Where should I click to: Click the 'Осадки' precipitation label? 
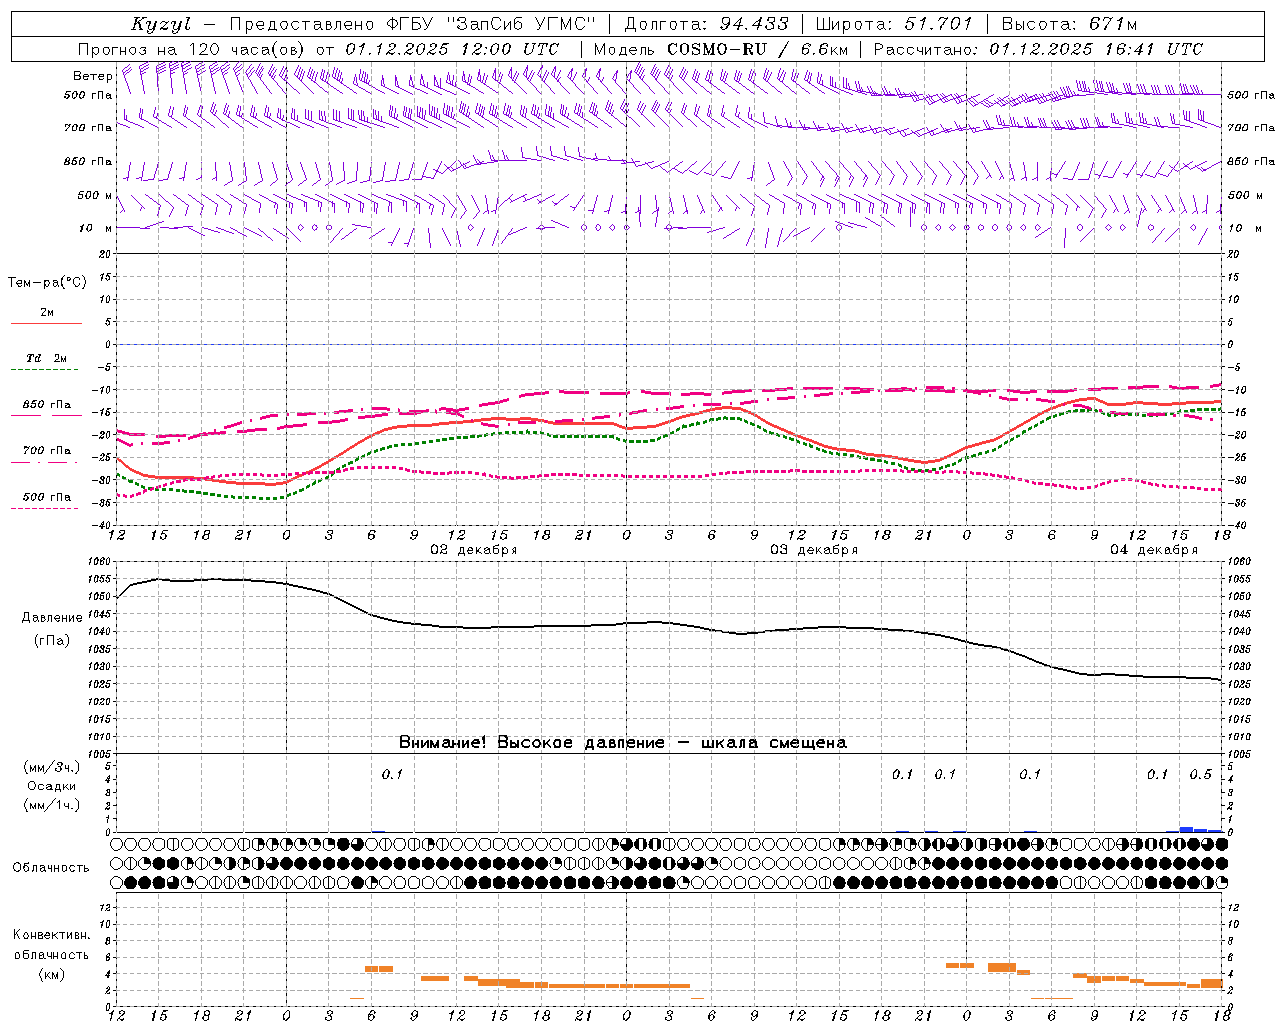[x=52, y=786]
